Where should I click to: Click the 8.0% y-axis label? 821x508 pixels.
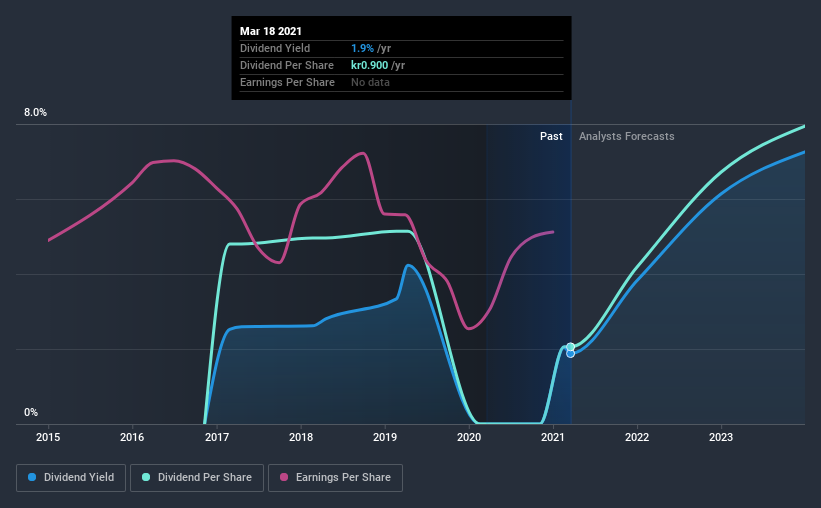tap(35, 113)
